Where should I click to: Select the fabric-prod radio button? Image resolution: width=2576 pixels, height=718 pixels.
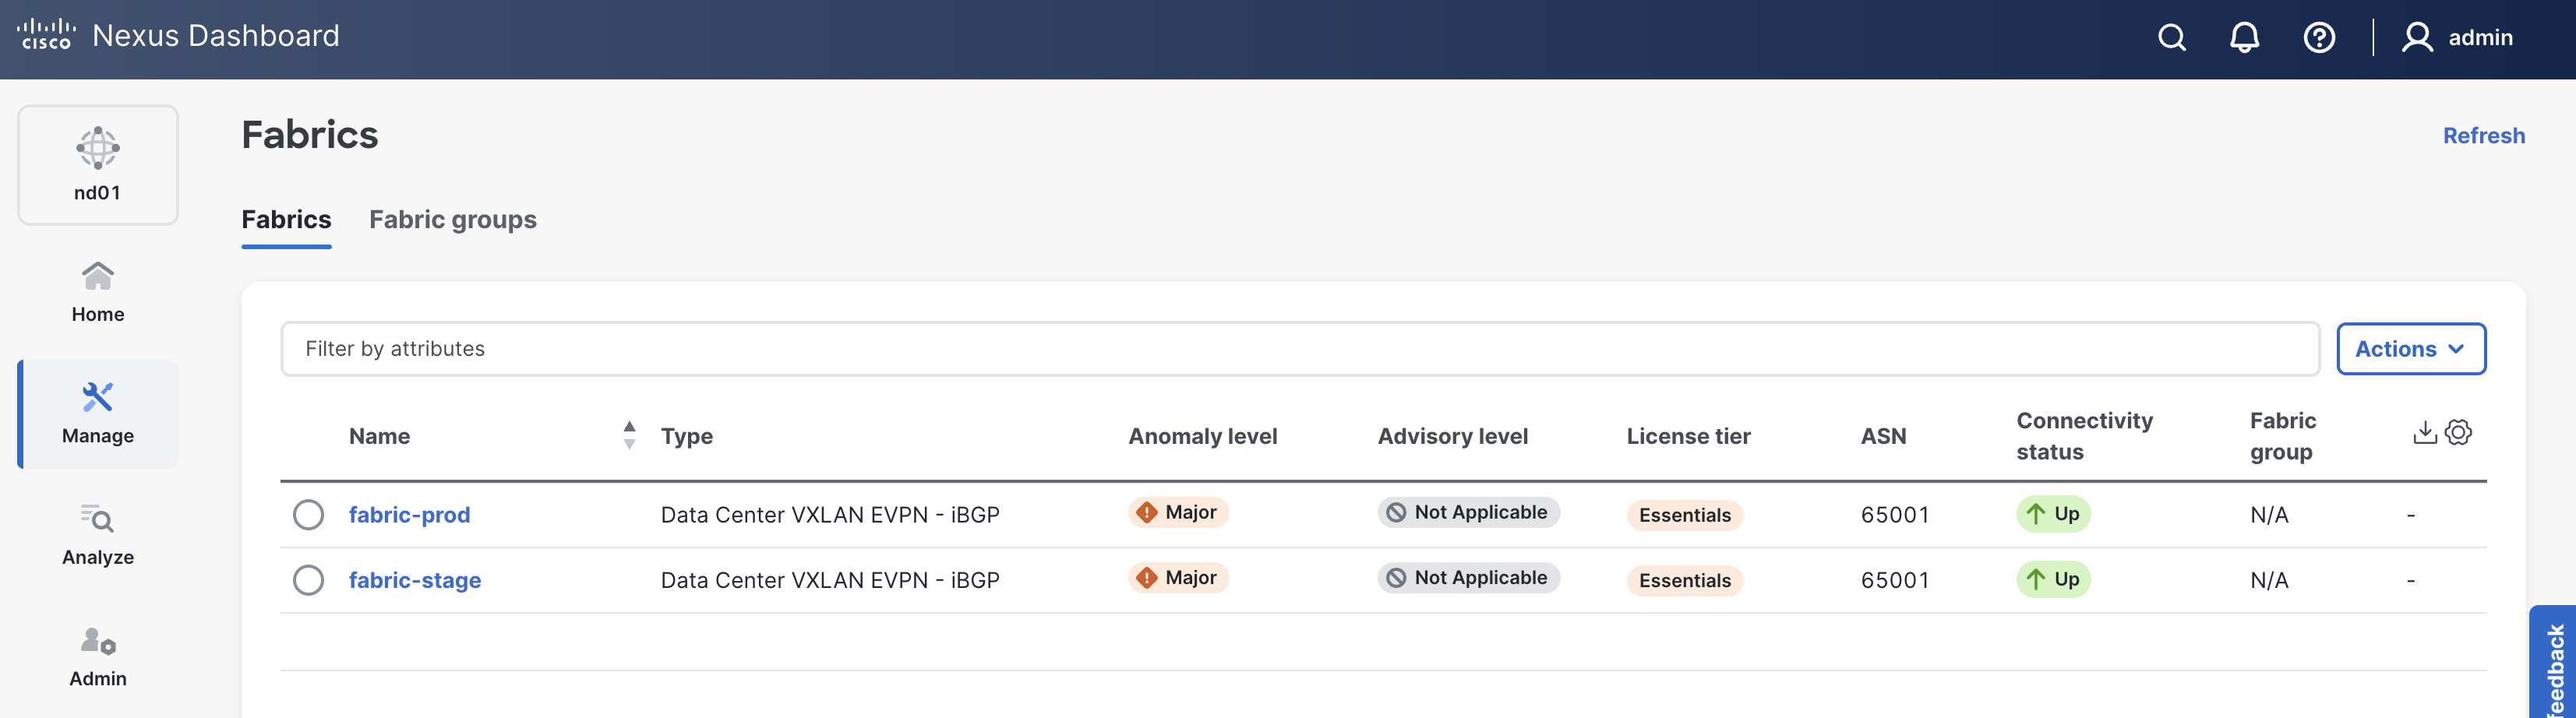click(x=308, y=515)
